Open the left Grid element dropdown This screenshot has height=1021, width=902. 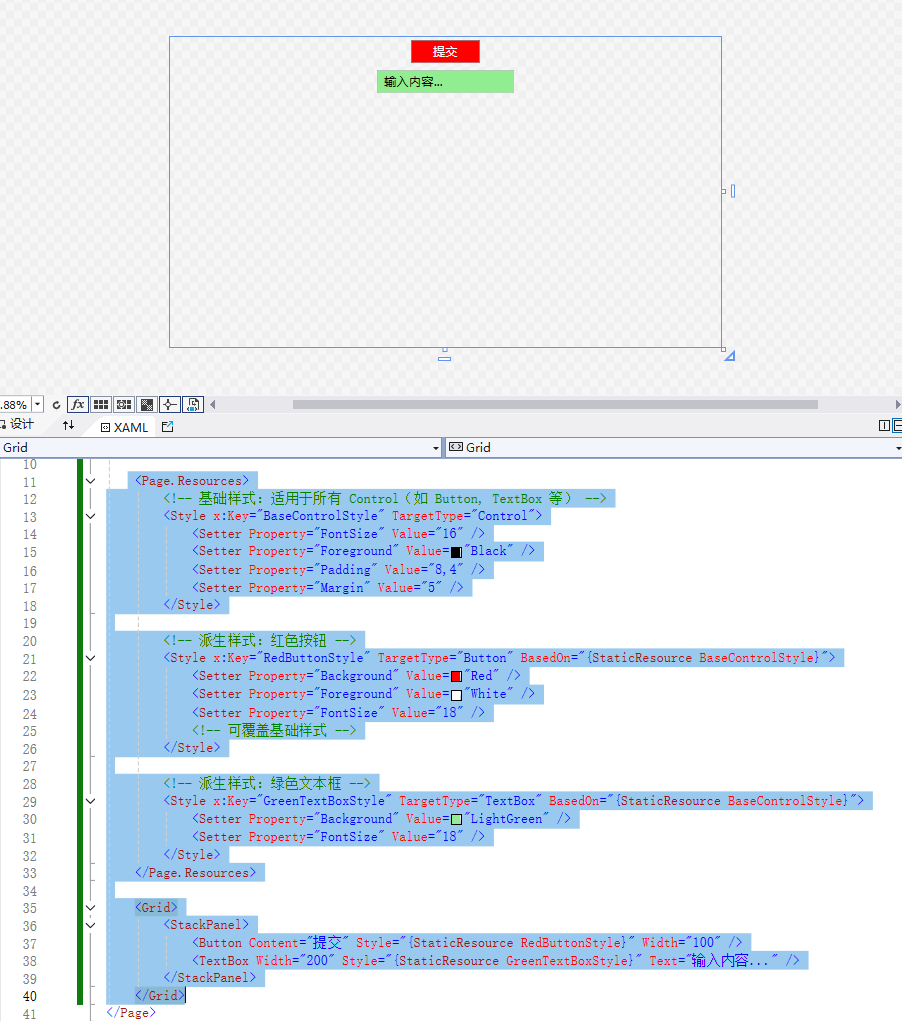(436, 448)
